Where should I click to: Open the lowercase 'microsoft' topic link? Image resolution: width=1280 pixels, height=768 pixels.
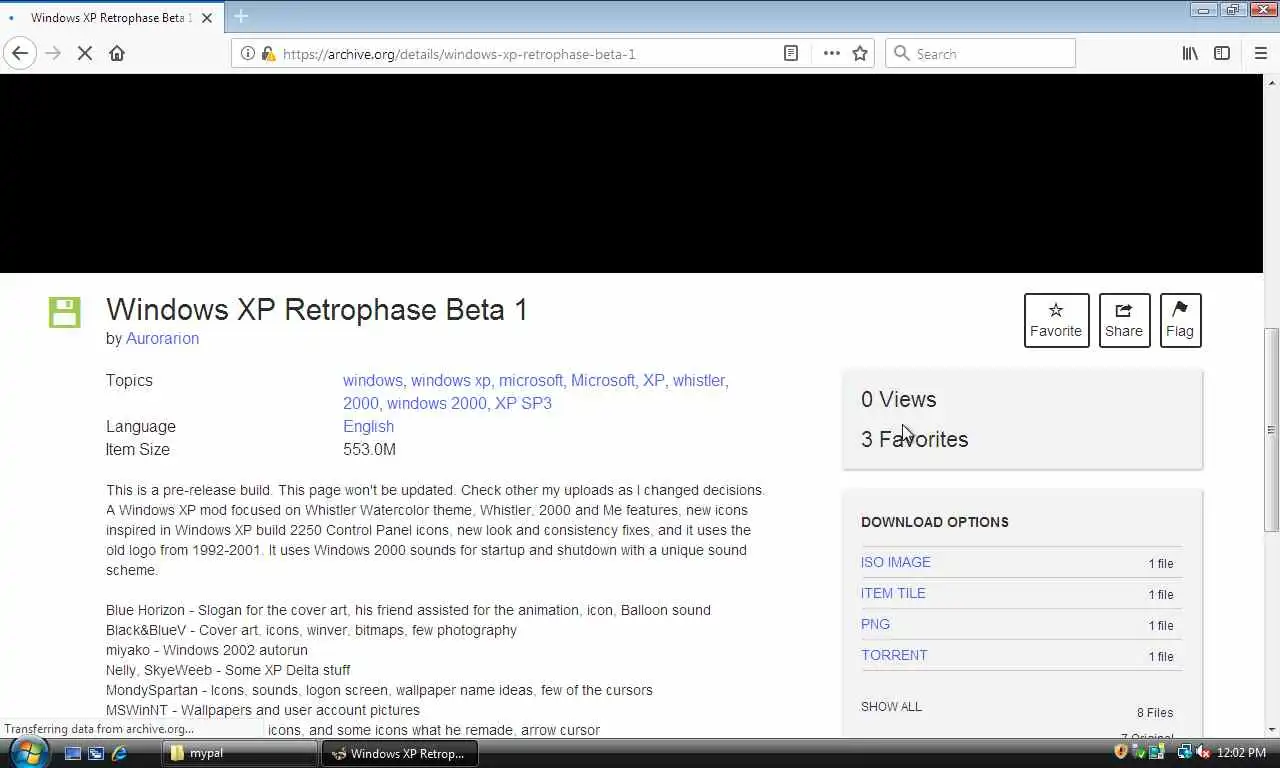[x=531, y=381]
